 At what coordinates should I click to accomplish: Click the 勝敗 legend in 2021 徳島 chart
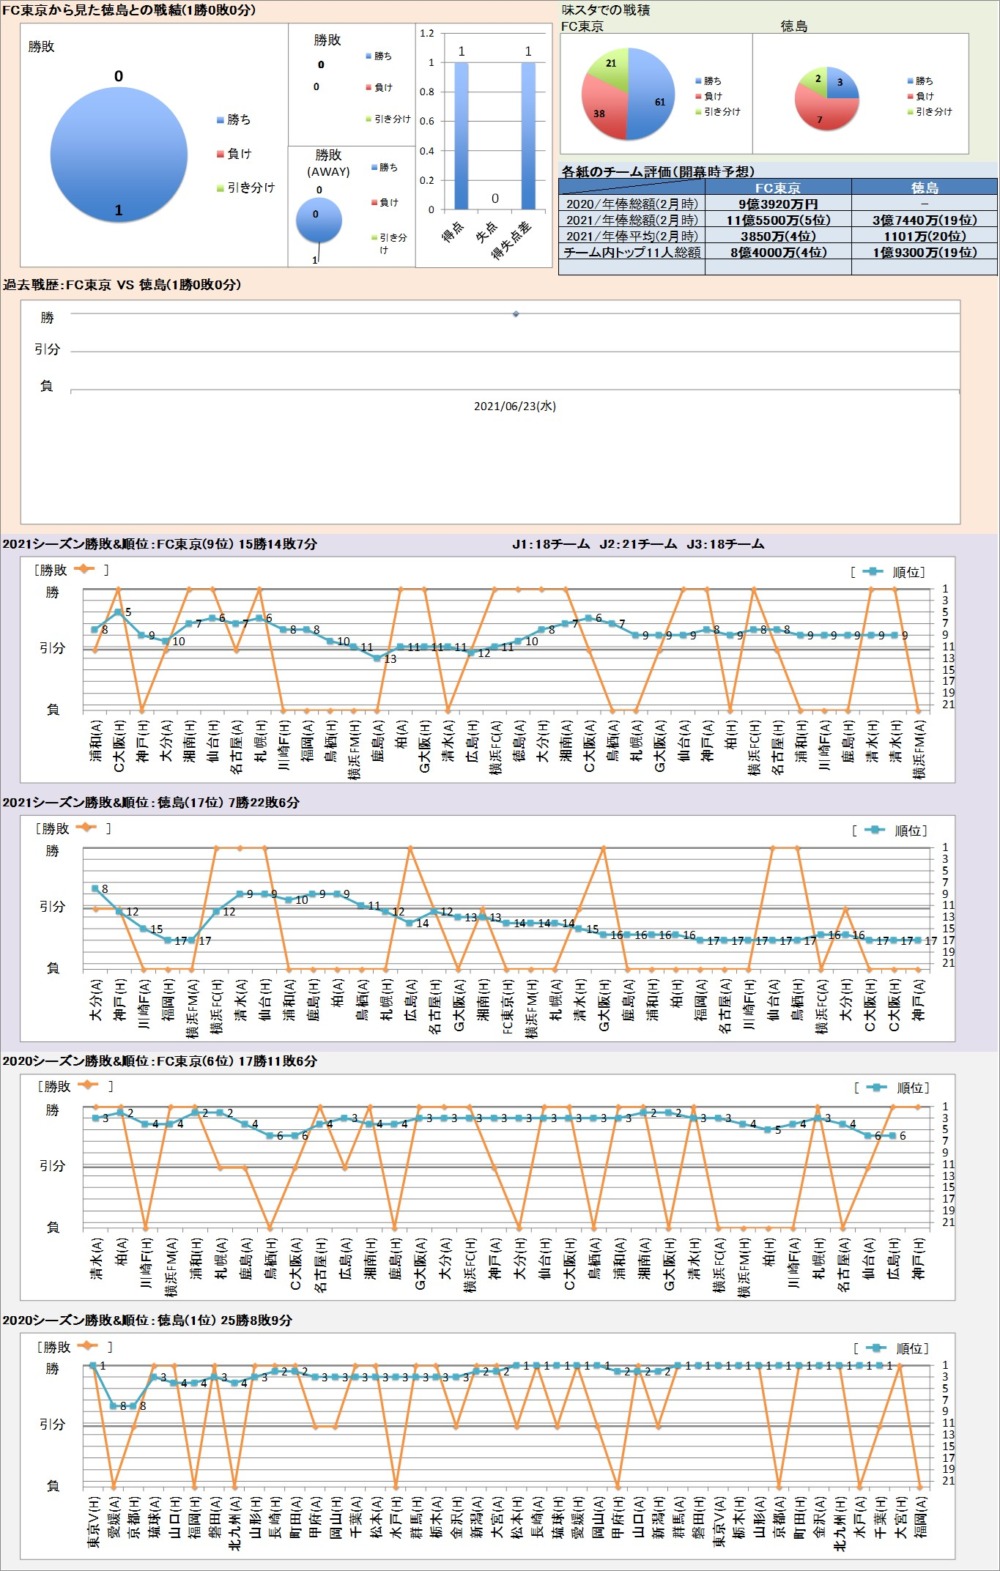coord(62,828)
